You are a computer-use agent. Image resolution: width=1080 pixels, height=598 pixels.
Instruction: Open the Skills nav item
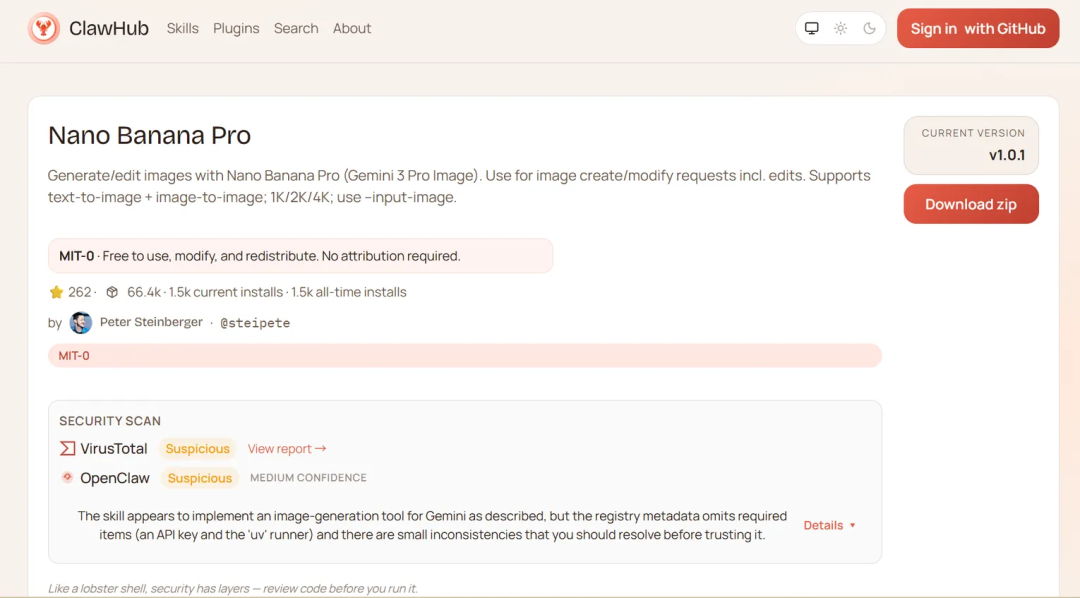click(183, 28)
